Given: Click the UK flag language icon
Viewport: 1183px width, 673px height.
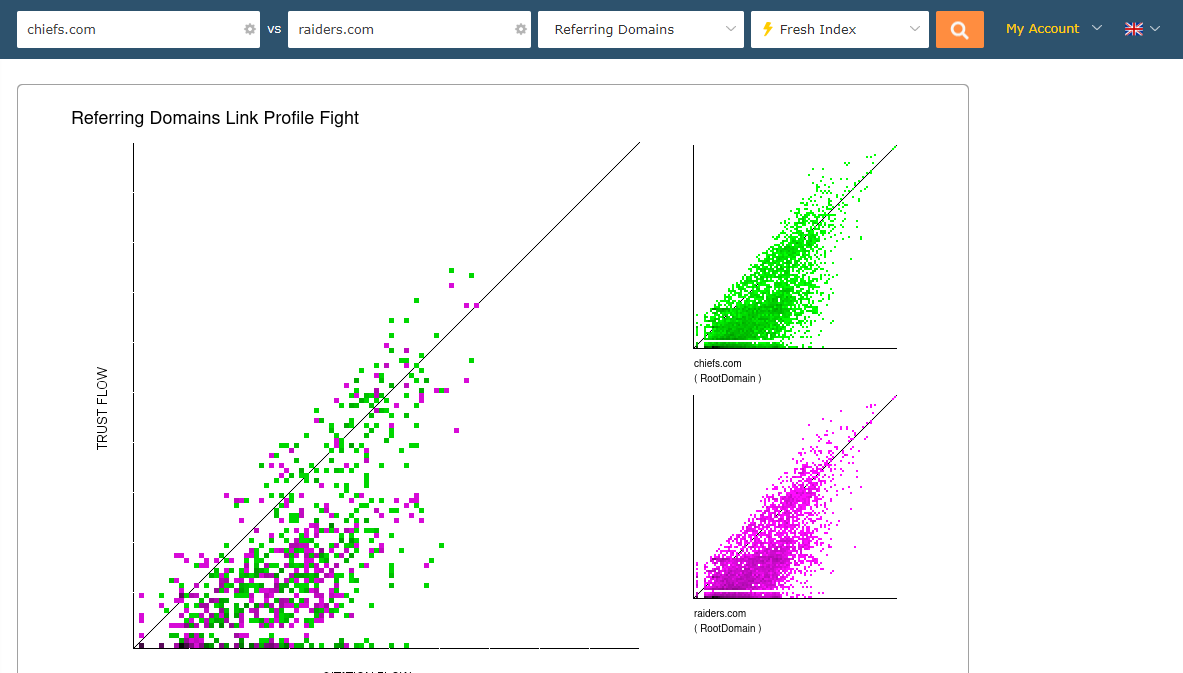Looking at the screenshot, I should 1133,29.
